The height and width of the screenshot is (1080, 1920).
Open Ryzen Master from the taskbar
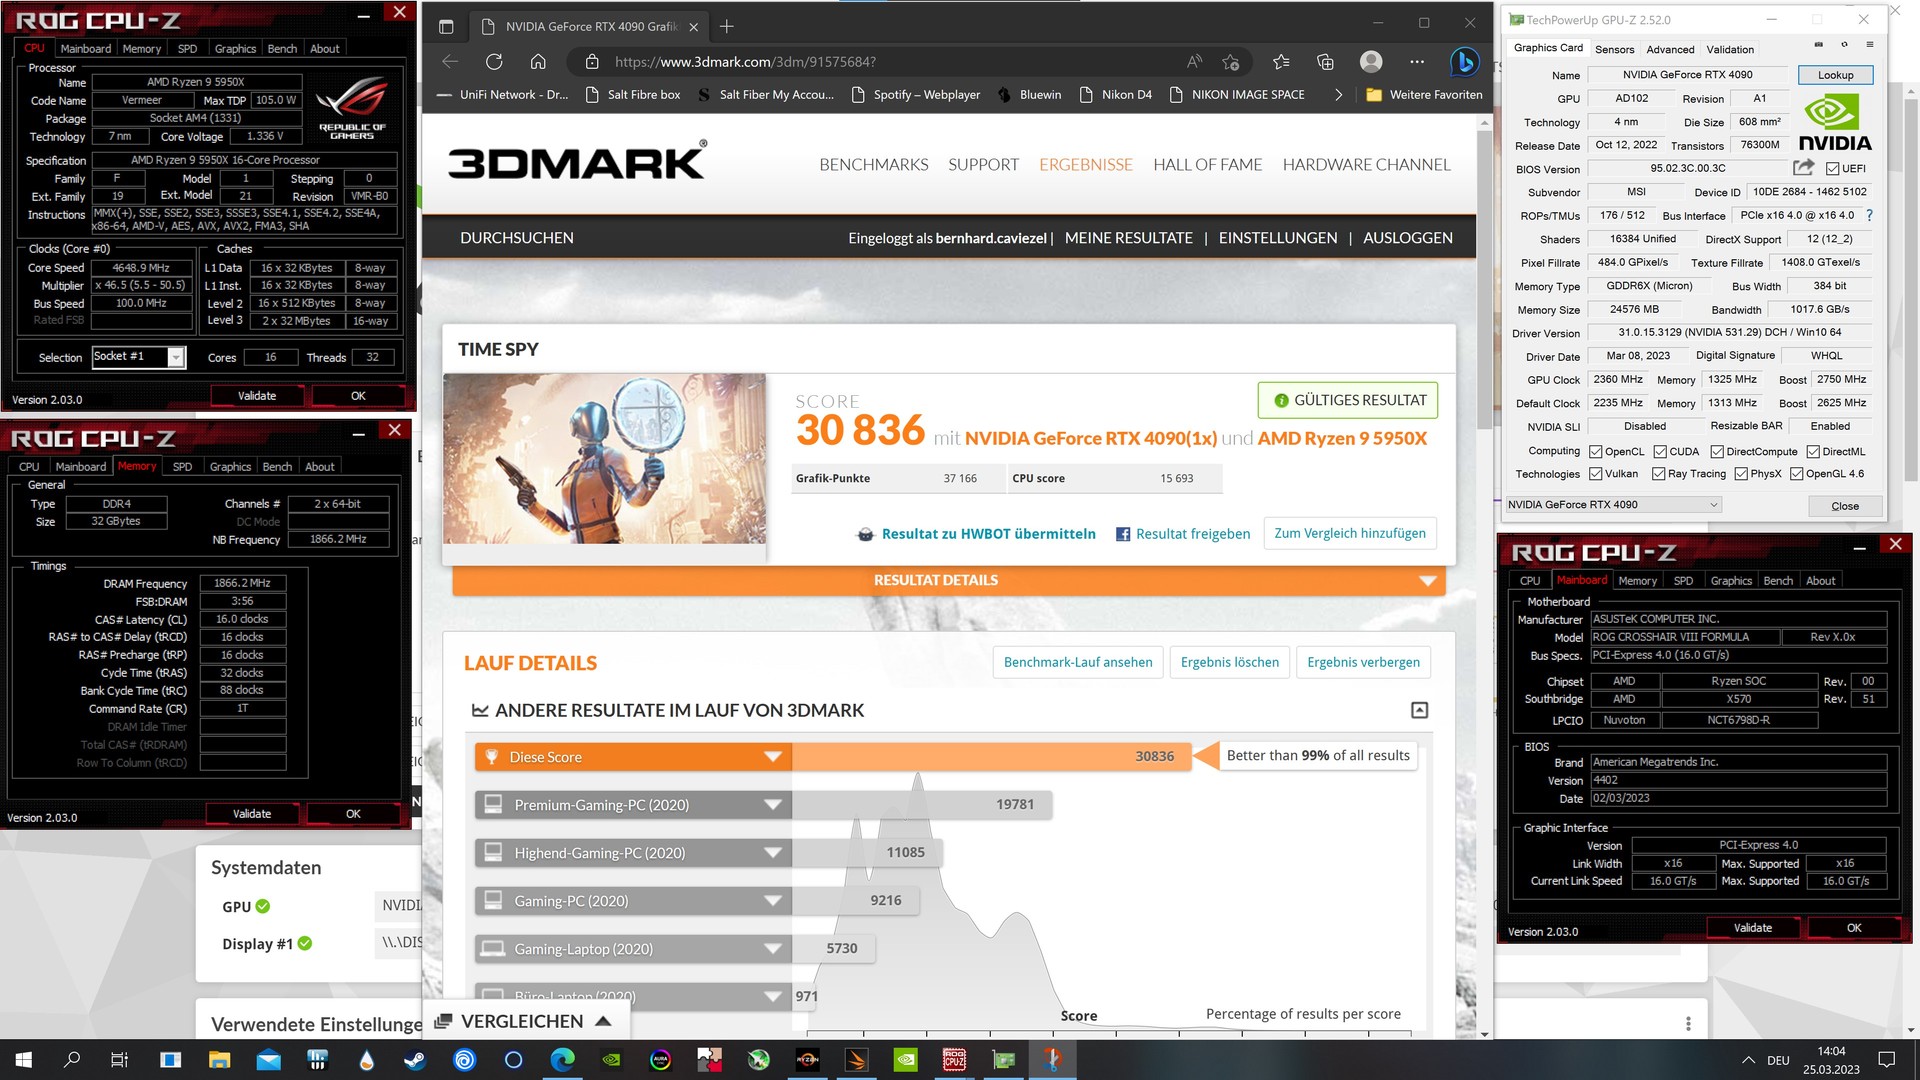tap(807, 1060)
